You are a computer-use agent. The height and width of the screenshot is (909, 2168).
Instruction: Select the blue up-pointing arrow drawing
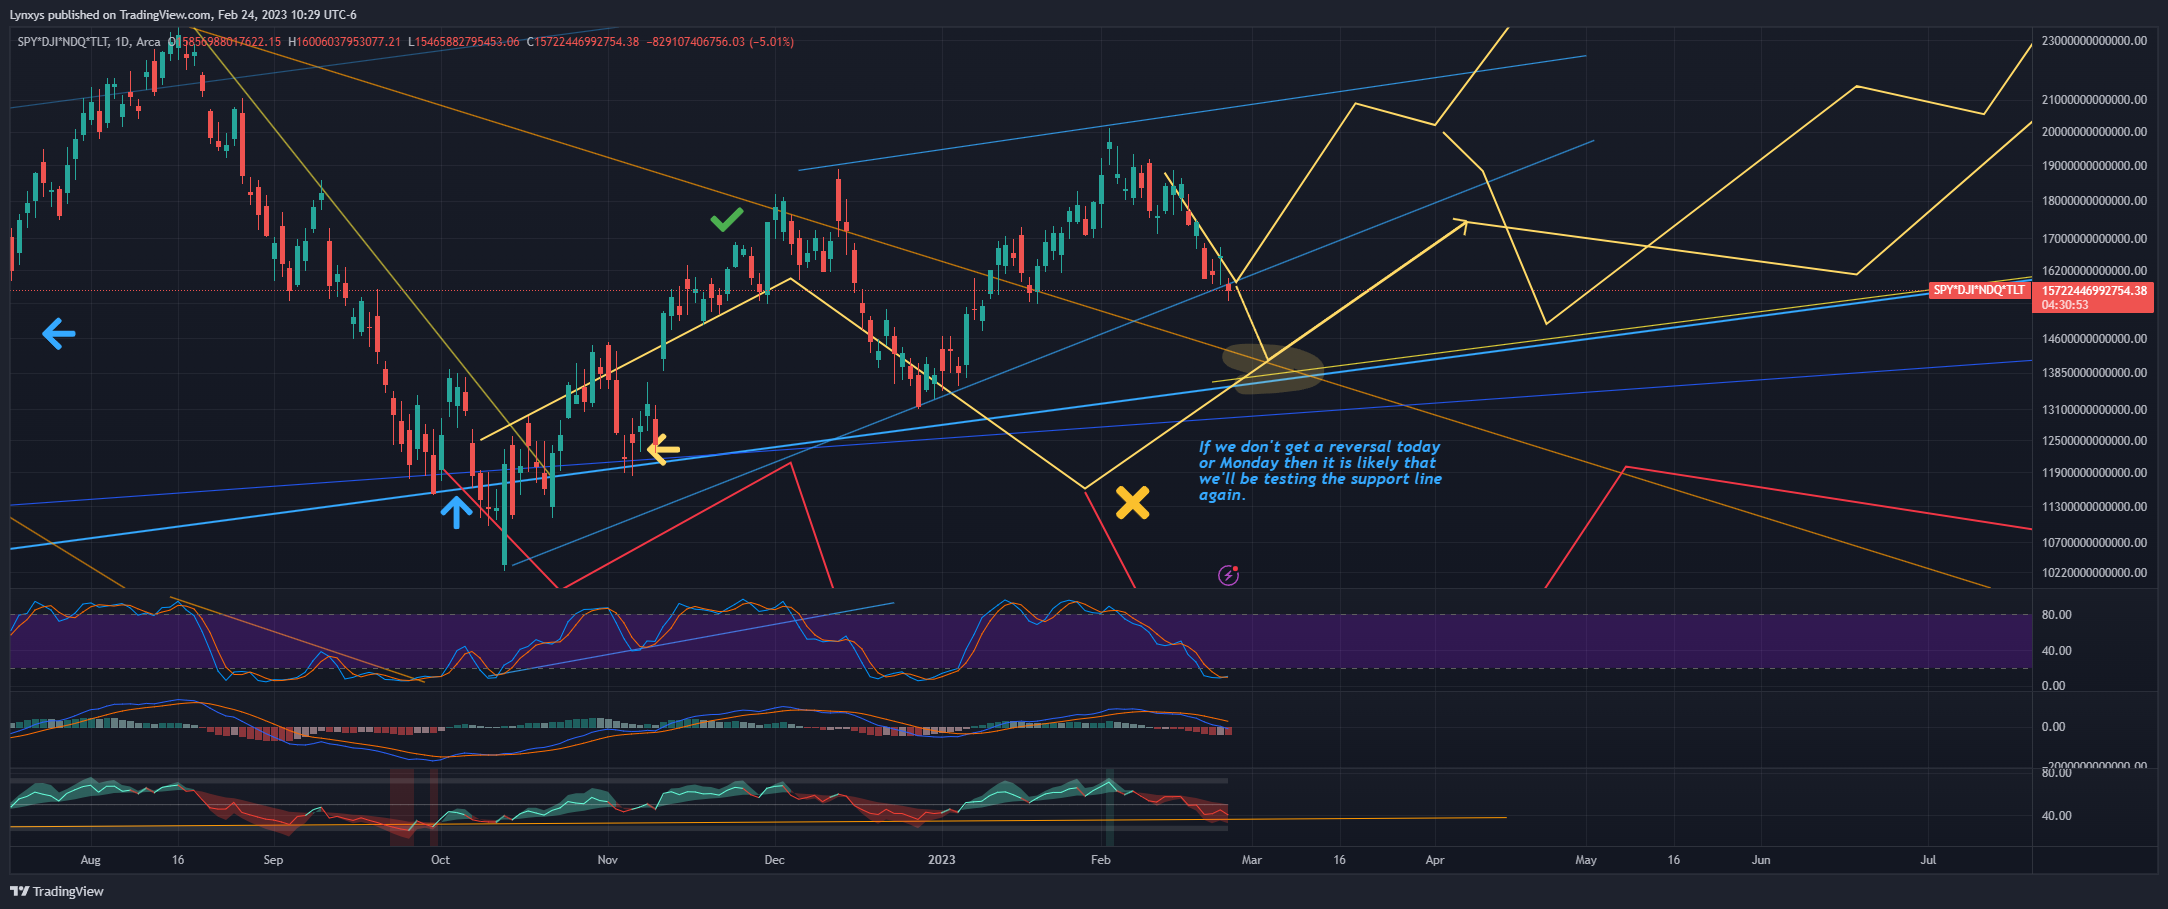456,512
